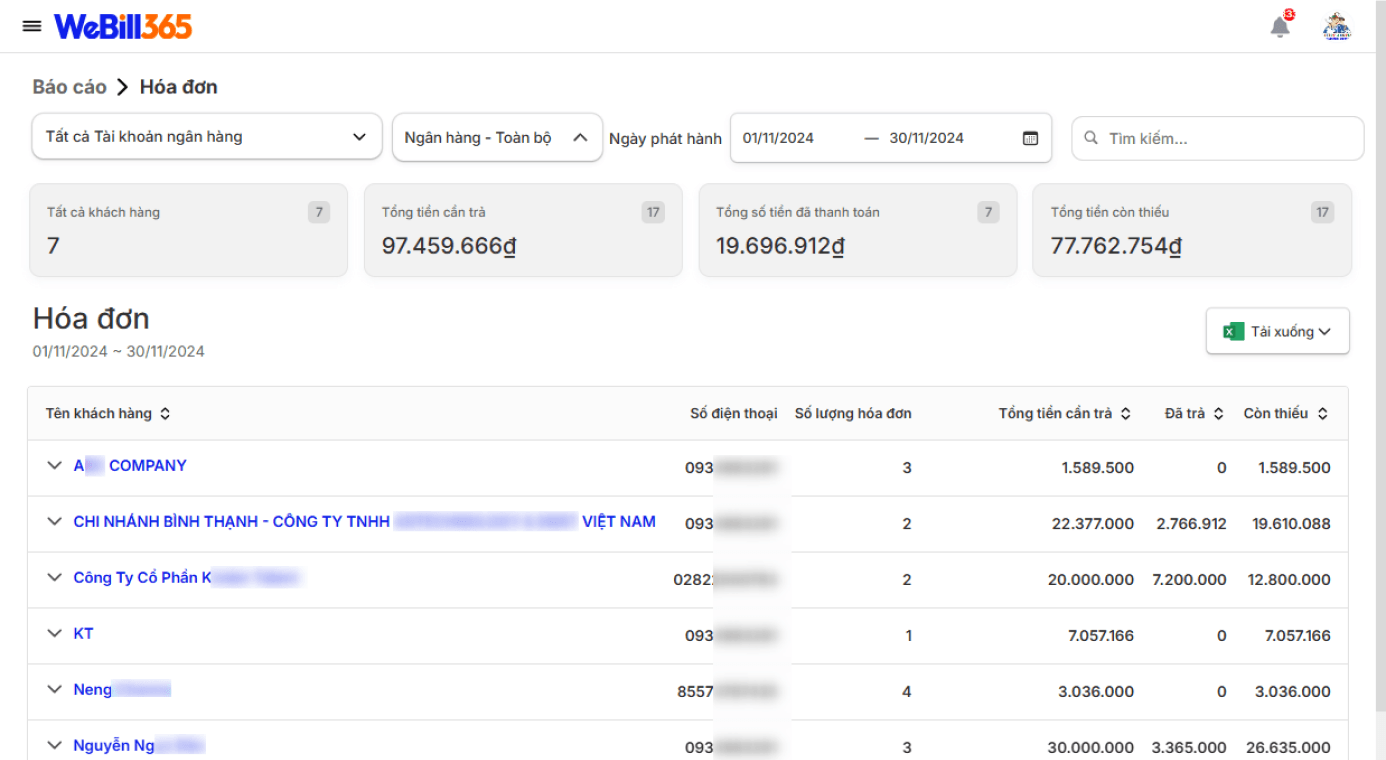Open the user profile avatar
Viewport: 1386px width, 760px height.
[x=1337, y=27]
